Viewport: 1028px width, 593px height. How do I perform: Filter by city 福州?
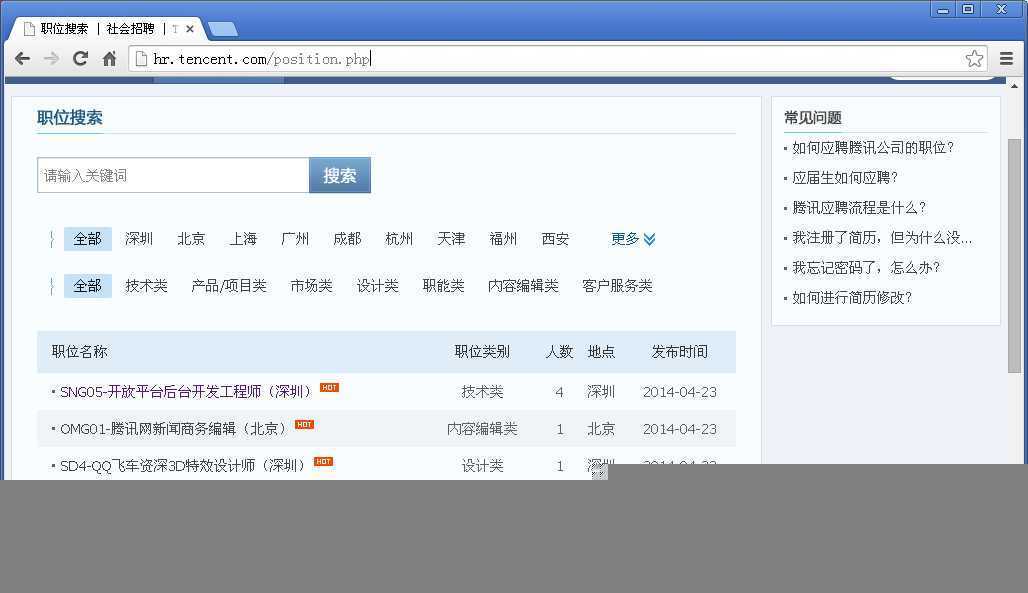tap(503, 239)
